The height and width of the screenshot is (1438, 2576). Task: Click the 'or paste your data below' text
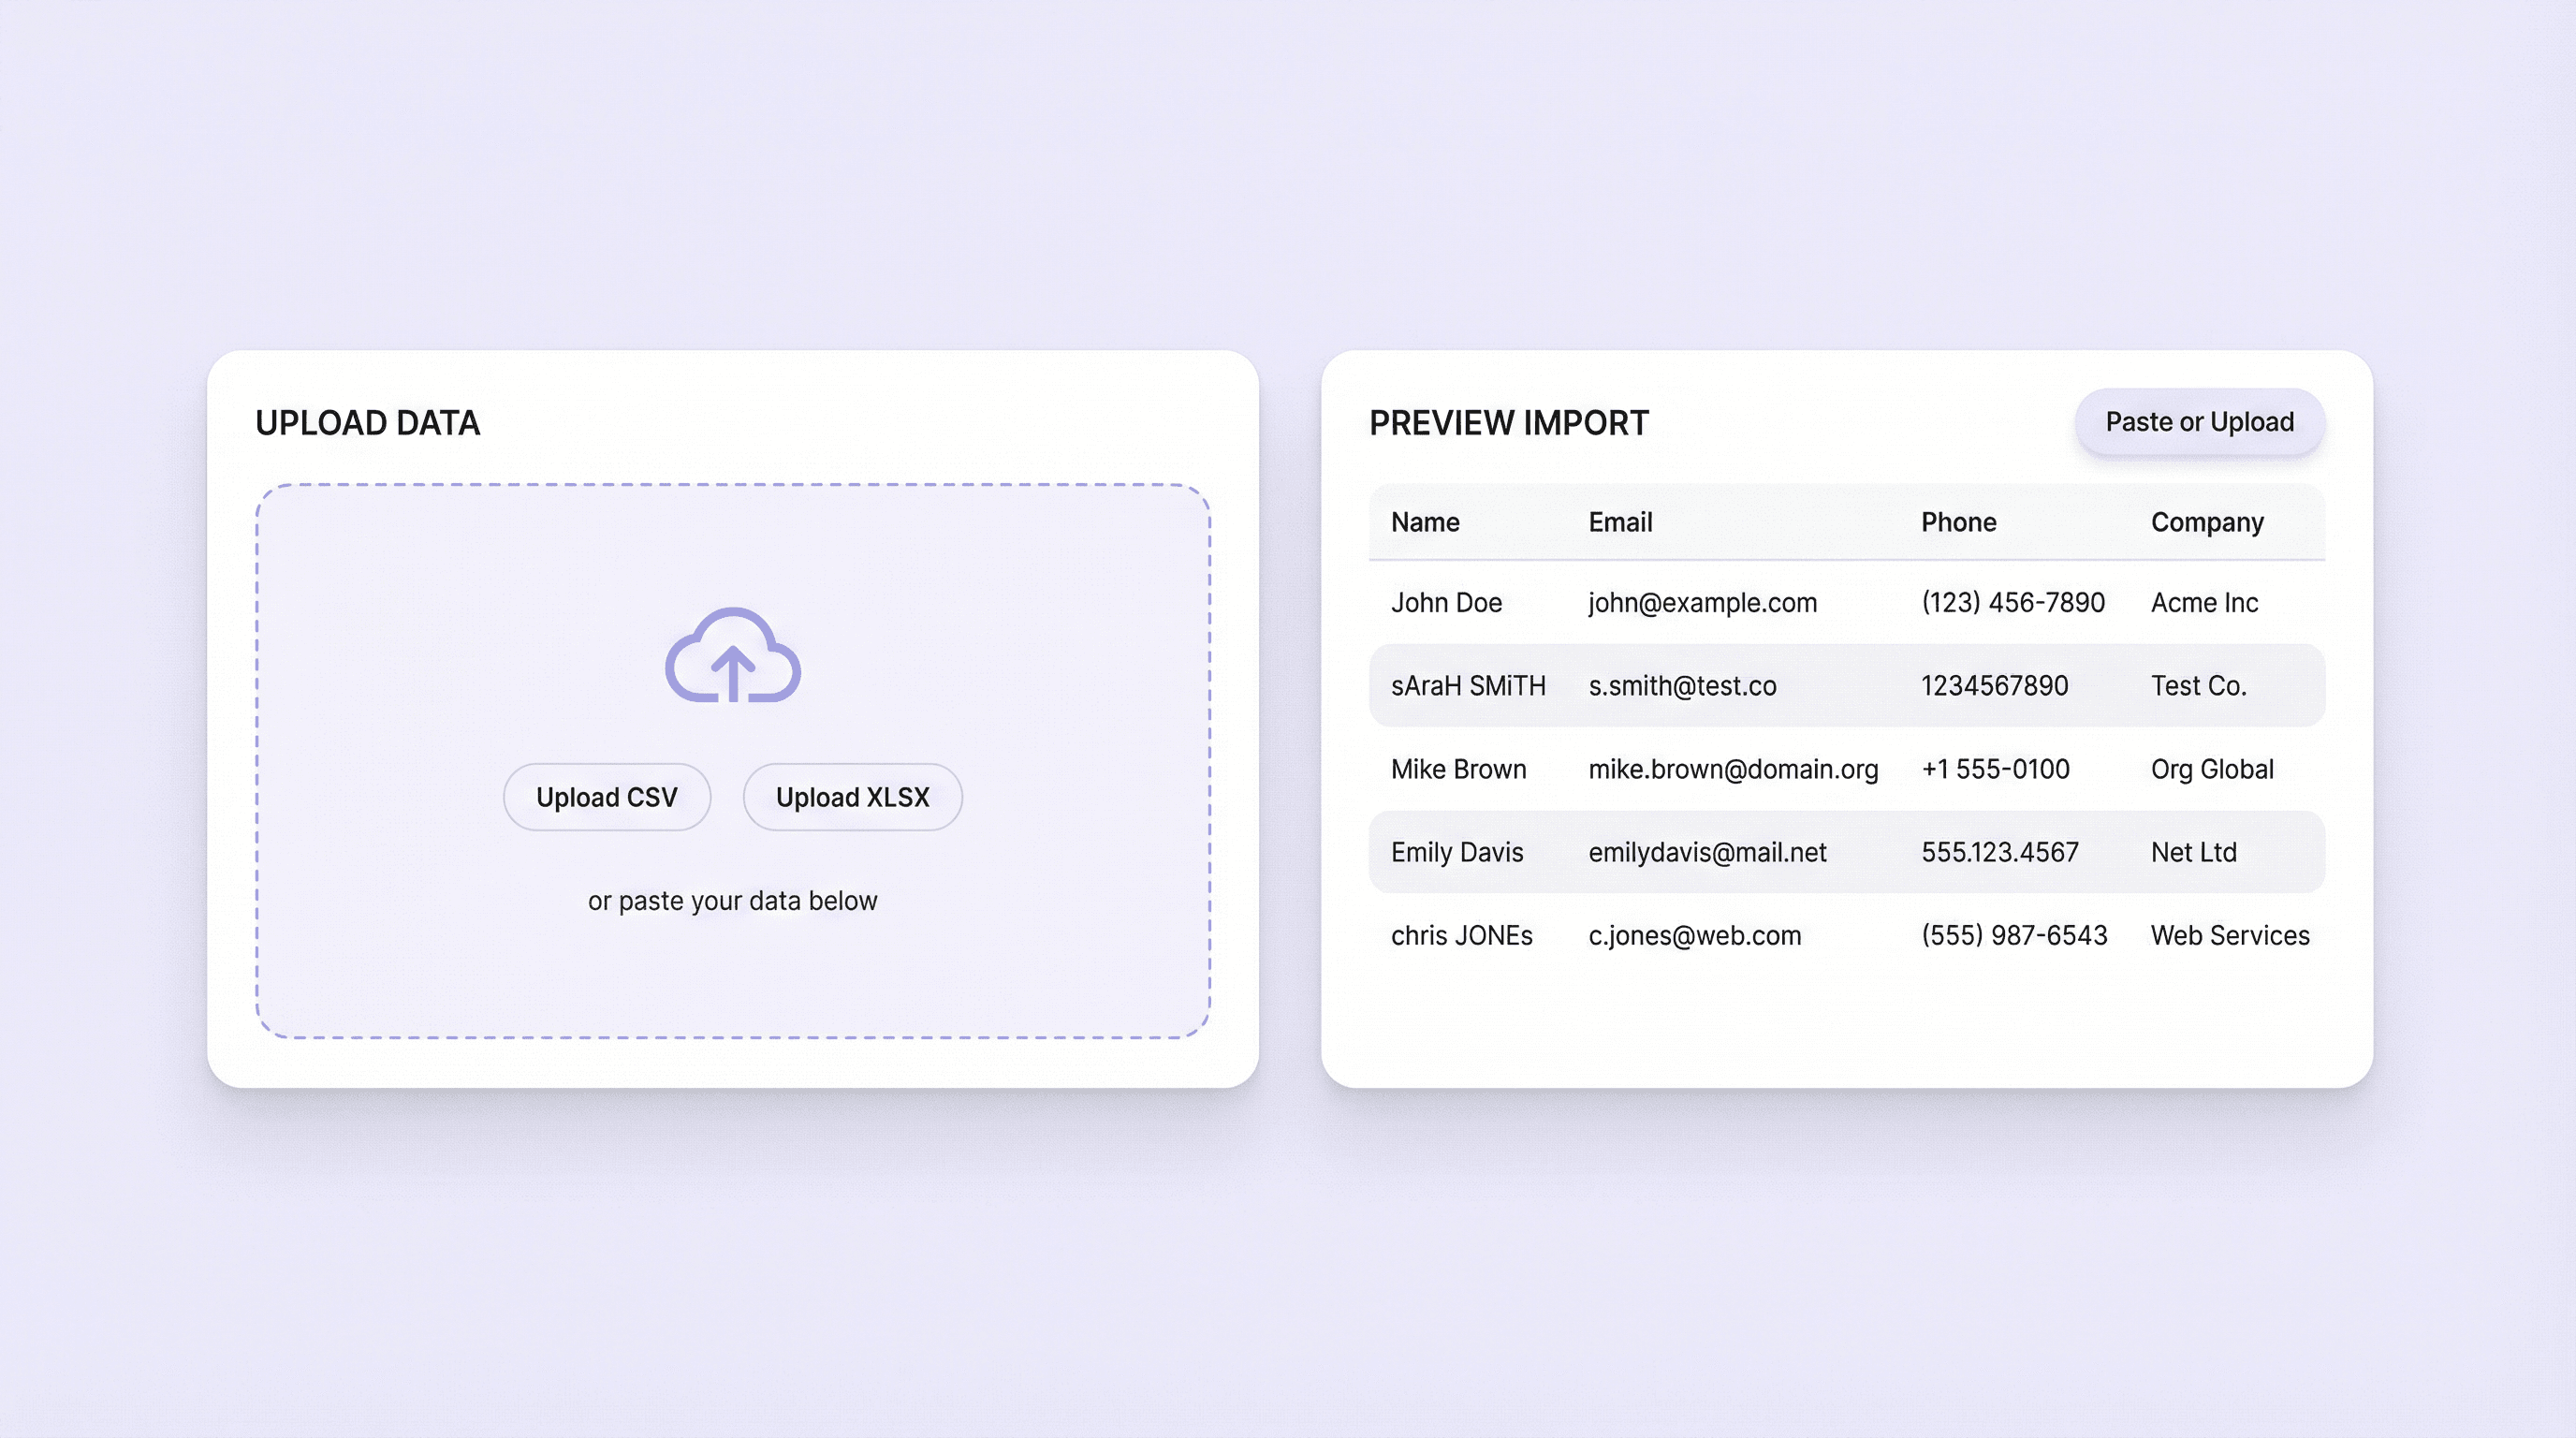click(x=732, y=901)
